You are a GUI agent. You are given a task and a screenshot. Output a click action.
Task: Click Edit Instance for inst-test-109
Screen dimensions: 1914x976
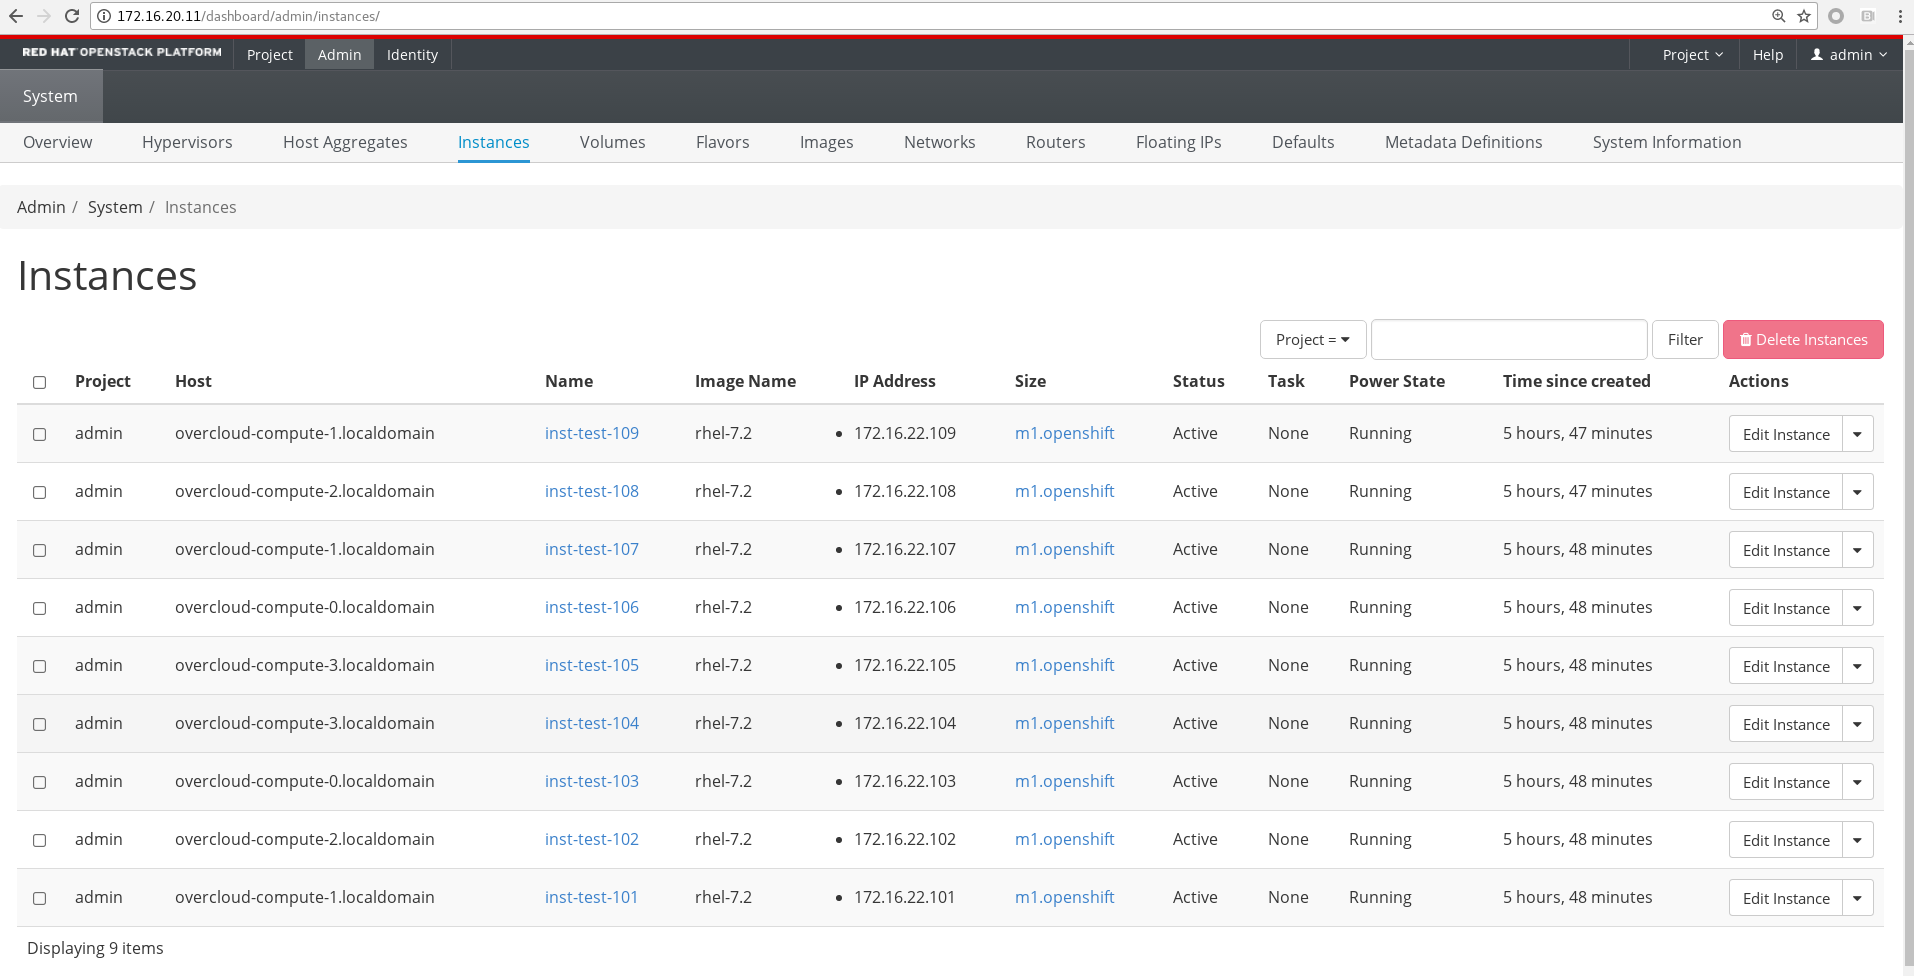(1786, 434)
